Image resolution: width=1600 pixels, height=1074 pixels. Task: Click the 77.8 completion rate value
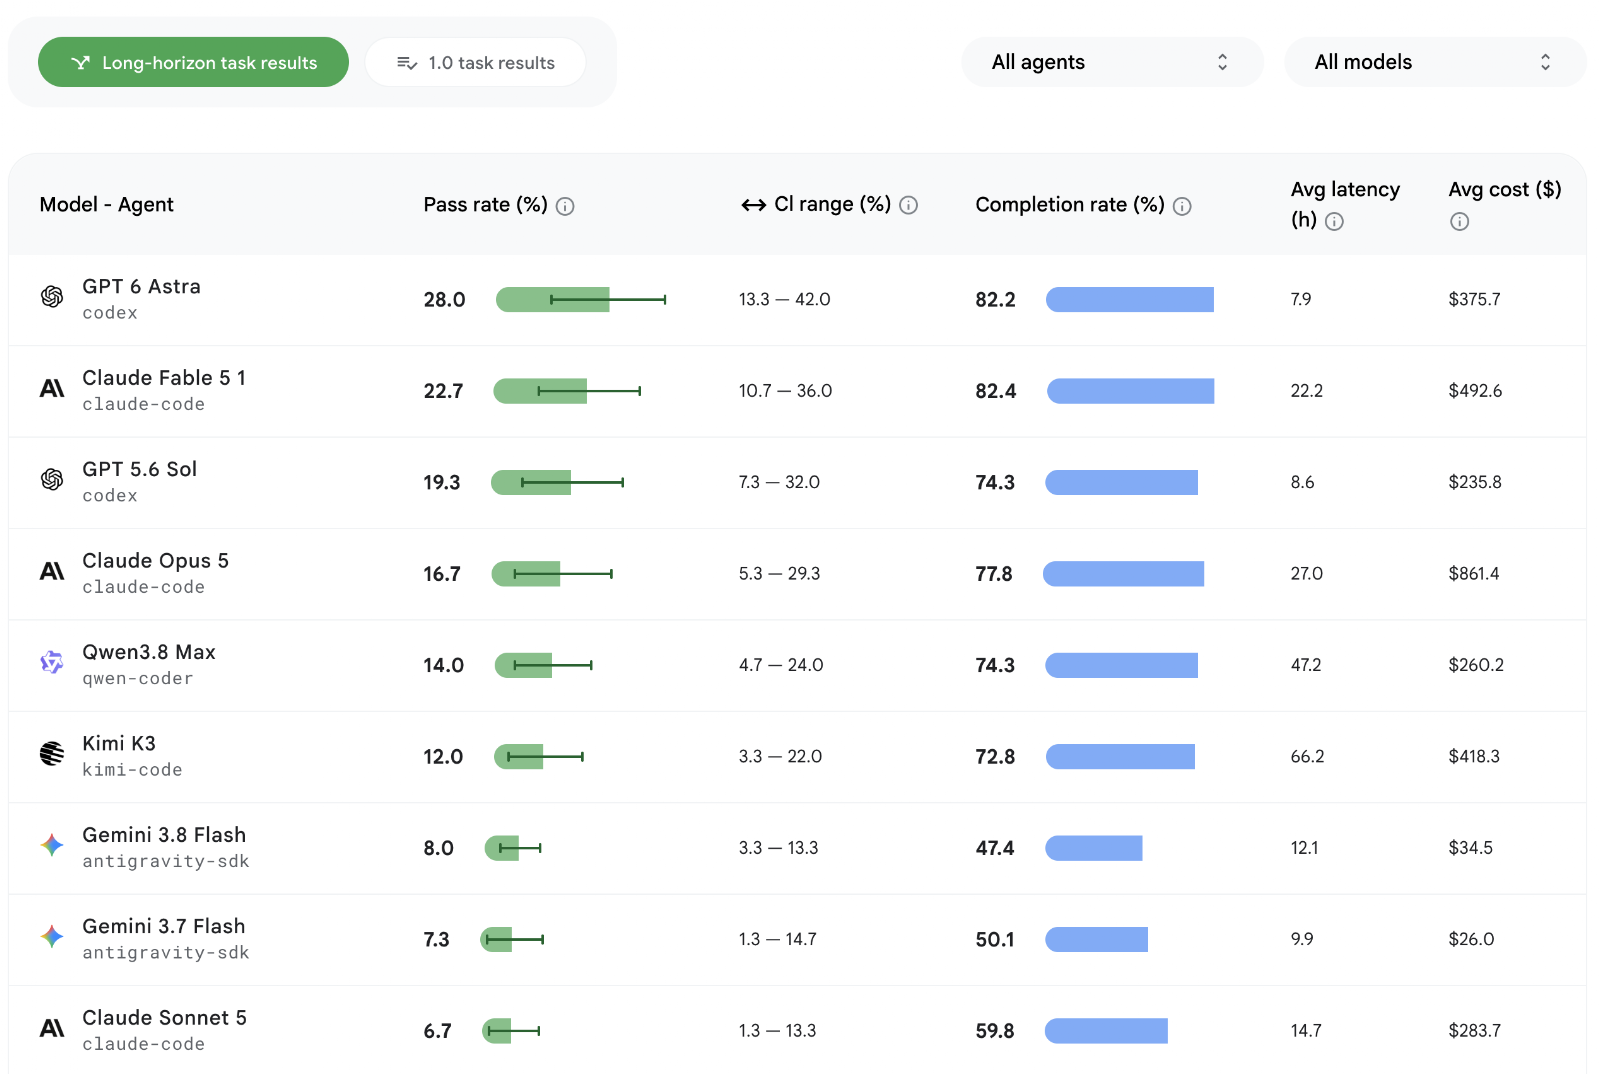994,574
